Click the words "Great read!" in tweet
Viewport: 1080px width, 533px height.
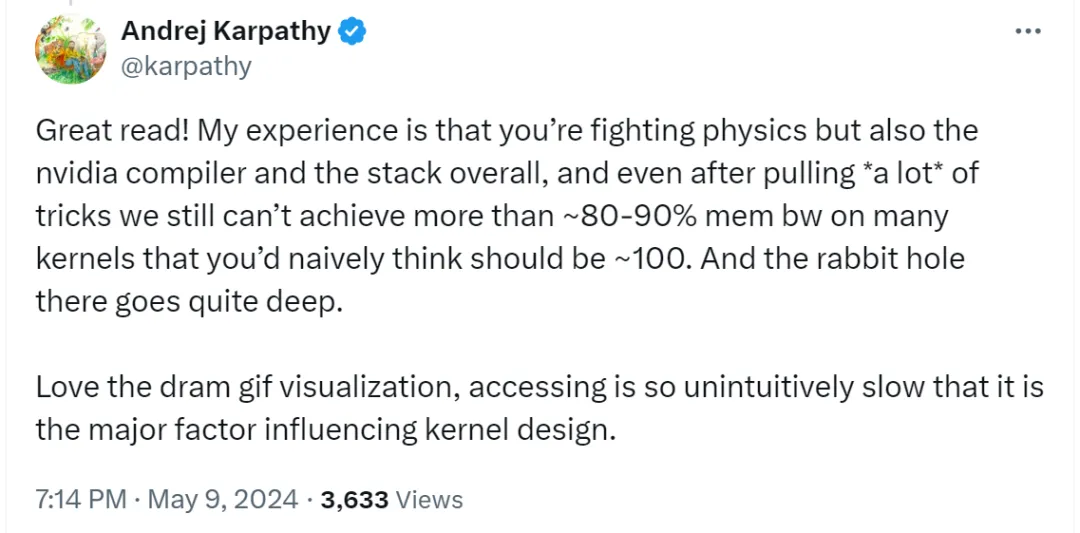pyautogui.click(x=112, y=132)
